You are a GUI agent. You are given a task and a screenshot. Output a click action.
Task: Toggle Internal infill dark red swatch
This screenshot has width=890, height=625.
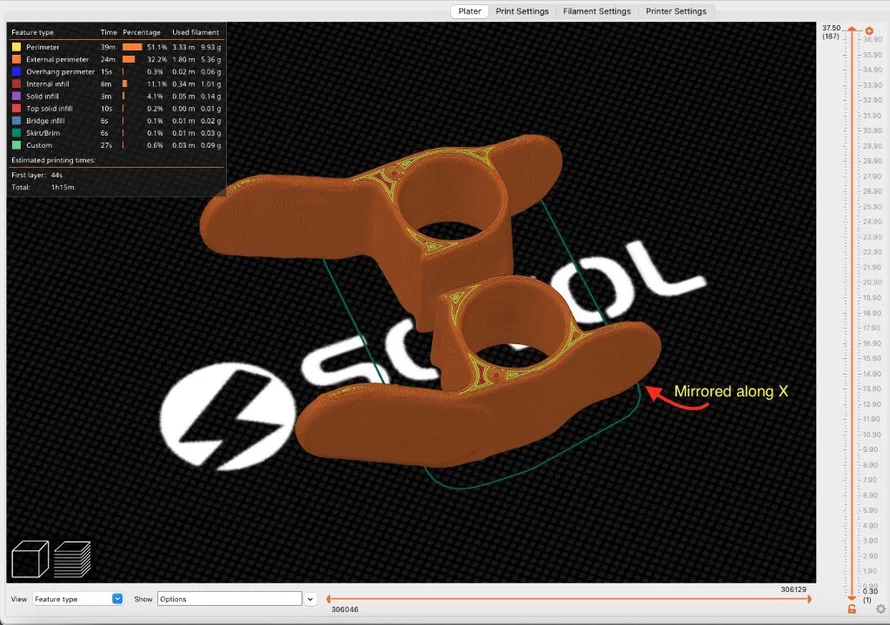coord(16,84)
